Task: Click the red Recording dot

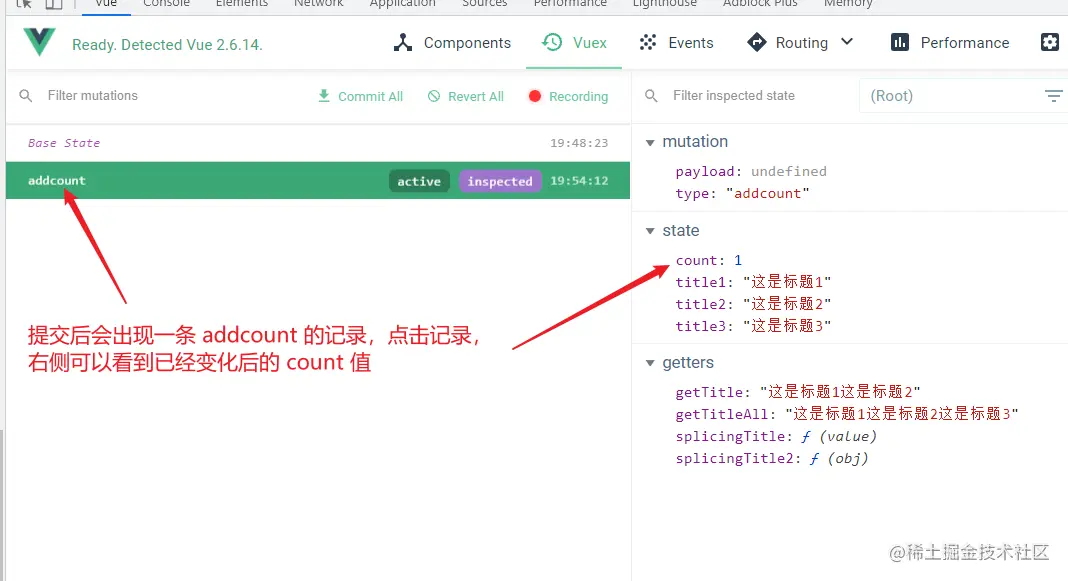Action: click(535, 96)
